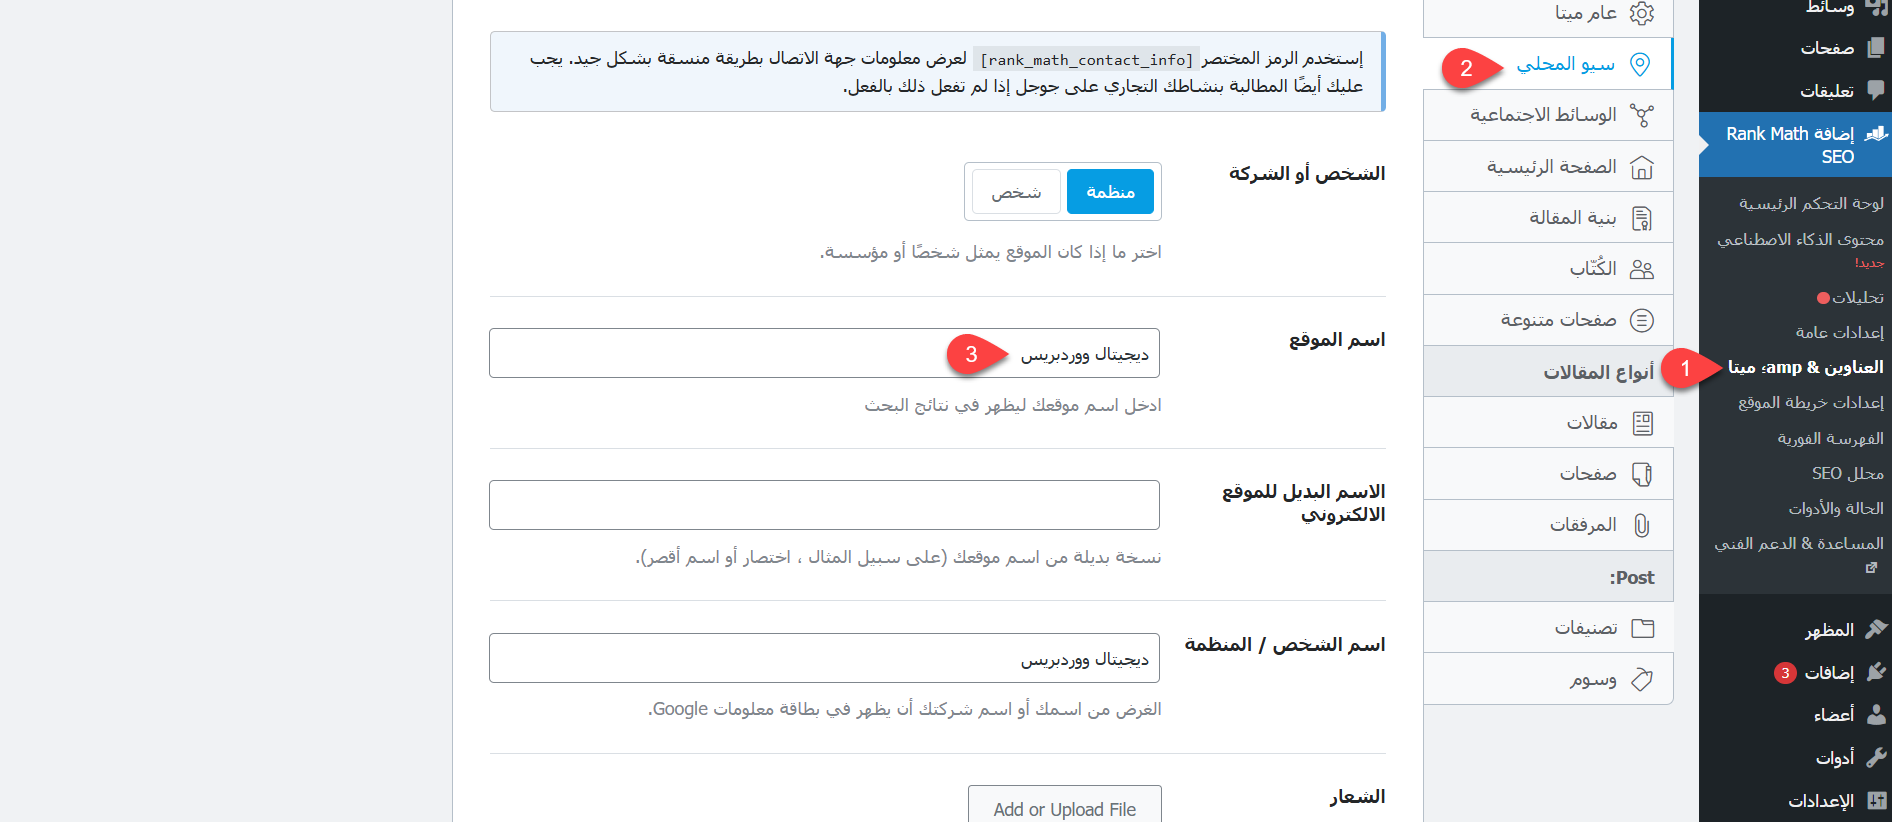Click the document icon beside بنية المقالة
Screen dimensions: 1892x822
click(x=1642, y=218)
